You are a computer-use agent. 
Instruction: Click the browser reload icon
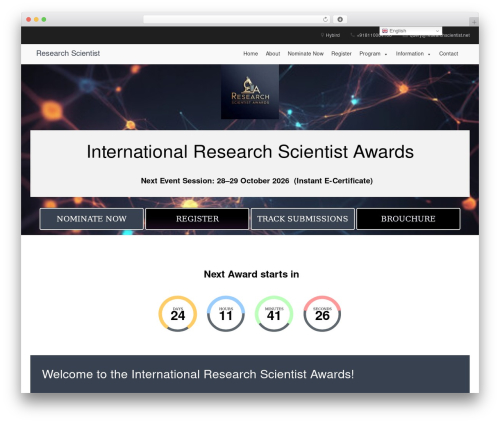[x=325, y=19]
